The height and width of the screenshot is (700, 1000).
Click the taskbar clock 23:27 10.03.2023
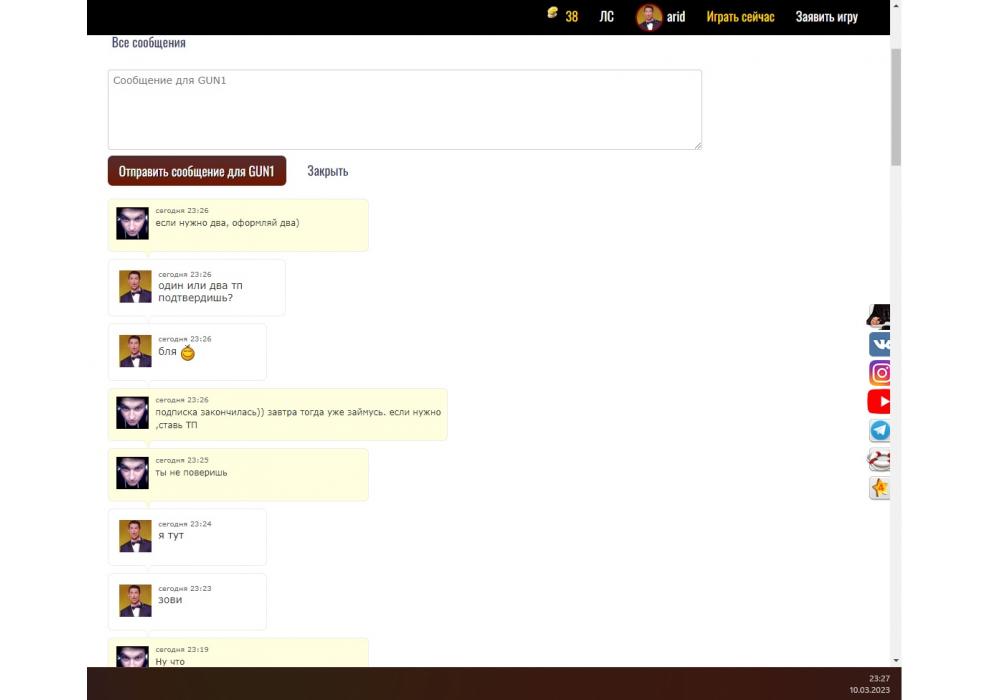click(869, 684)
